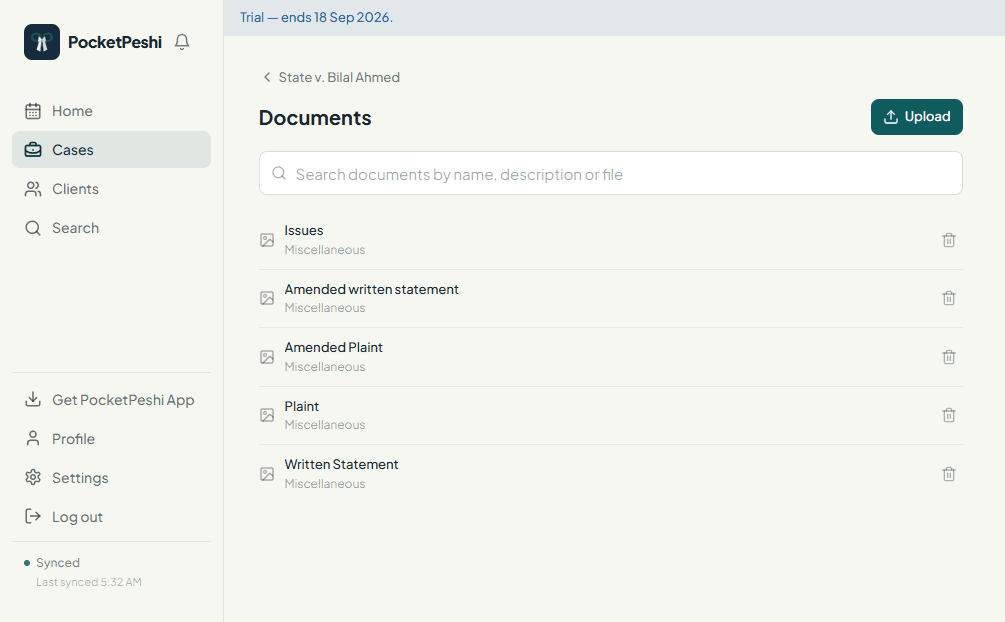
Task: Click the PocketPeshi brand name
Action: [115, 42]
